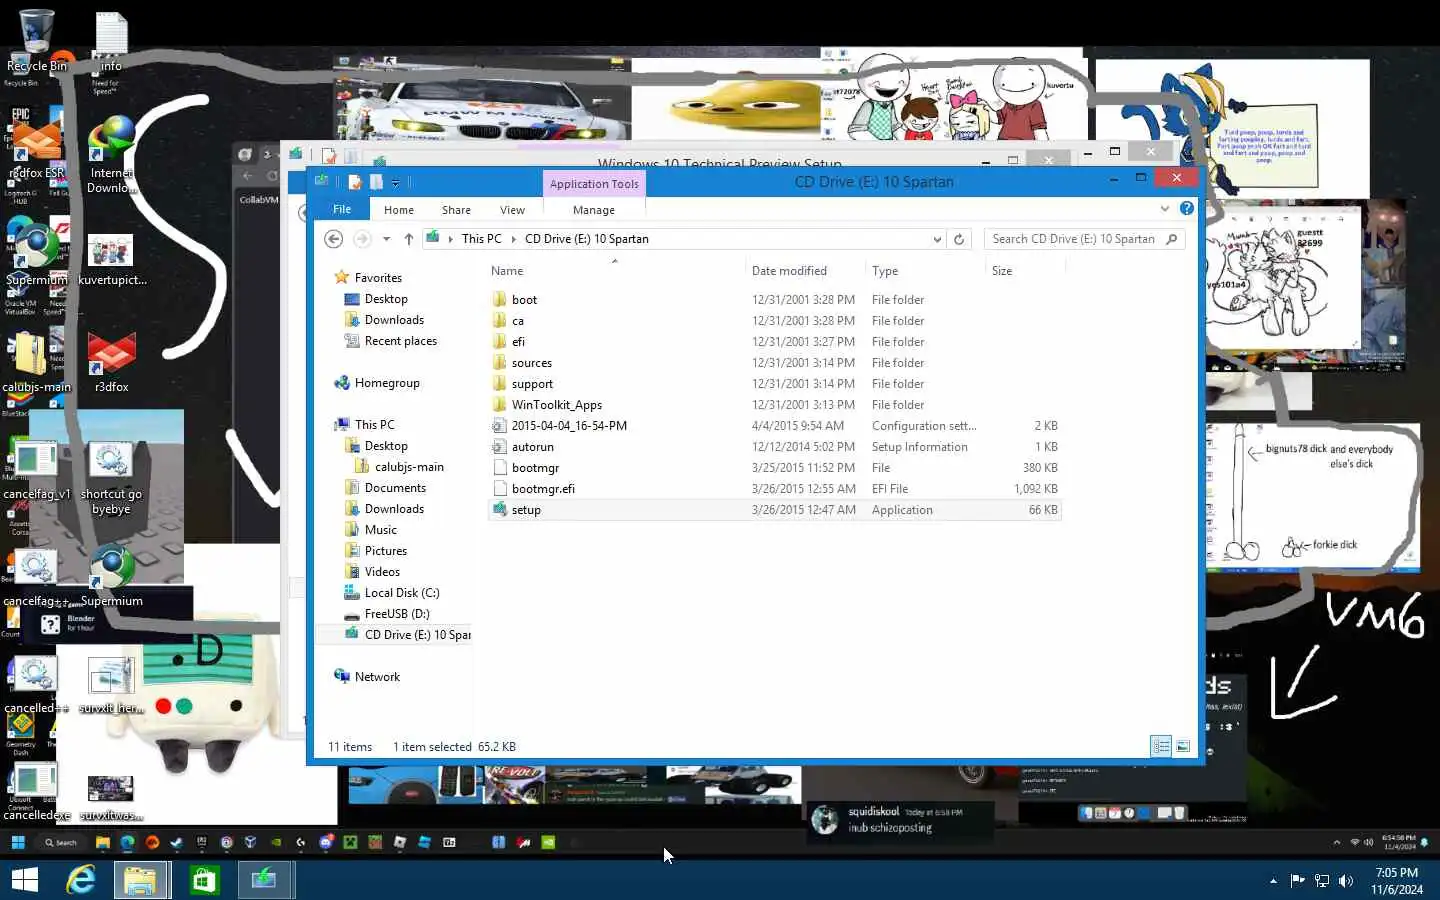Open Action Center flag tray icon

click(1298, 881)
